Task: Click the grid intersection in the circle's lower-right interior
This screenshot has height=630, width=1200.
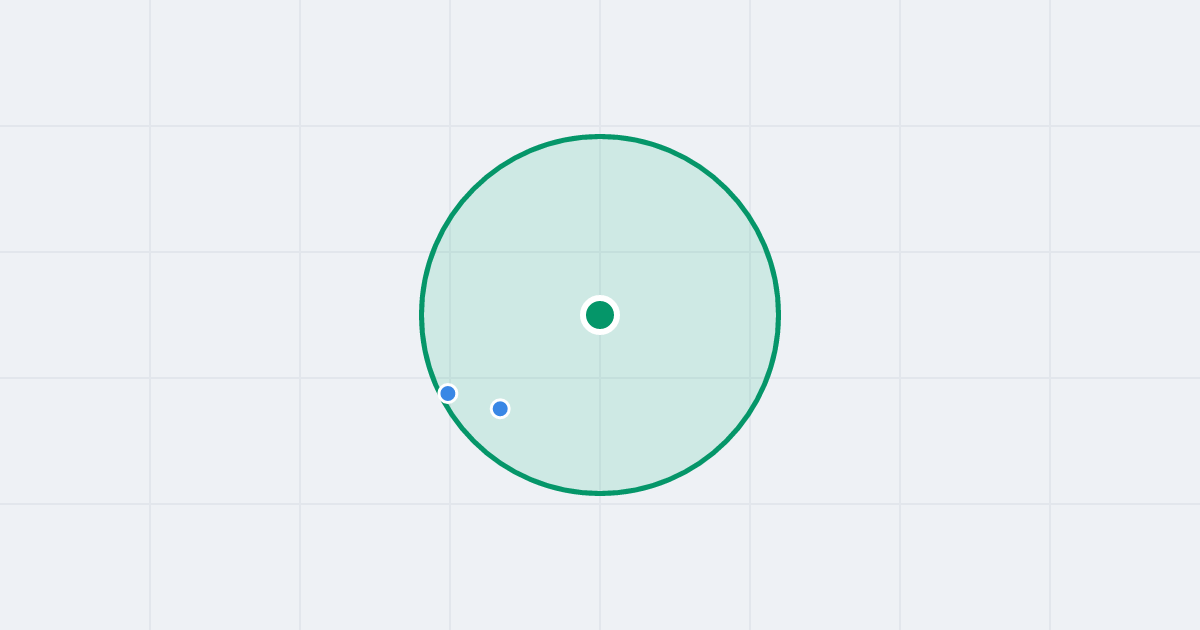Action: [750, 378]
